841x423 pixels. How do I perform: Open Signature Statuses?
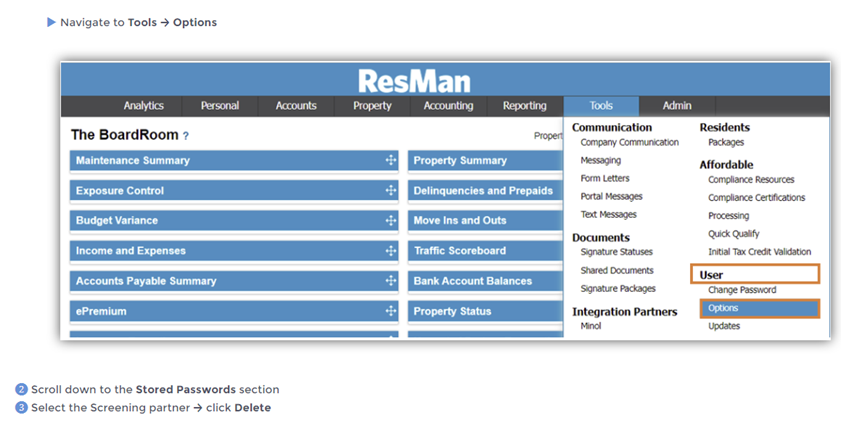click(x=616, y=252)
